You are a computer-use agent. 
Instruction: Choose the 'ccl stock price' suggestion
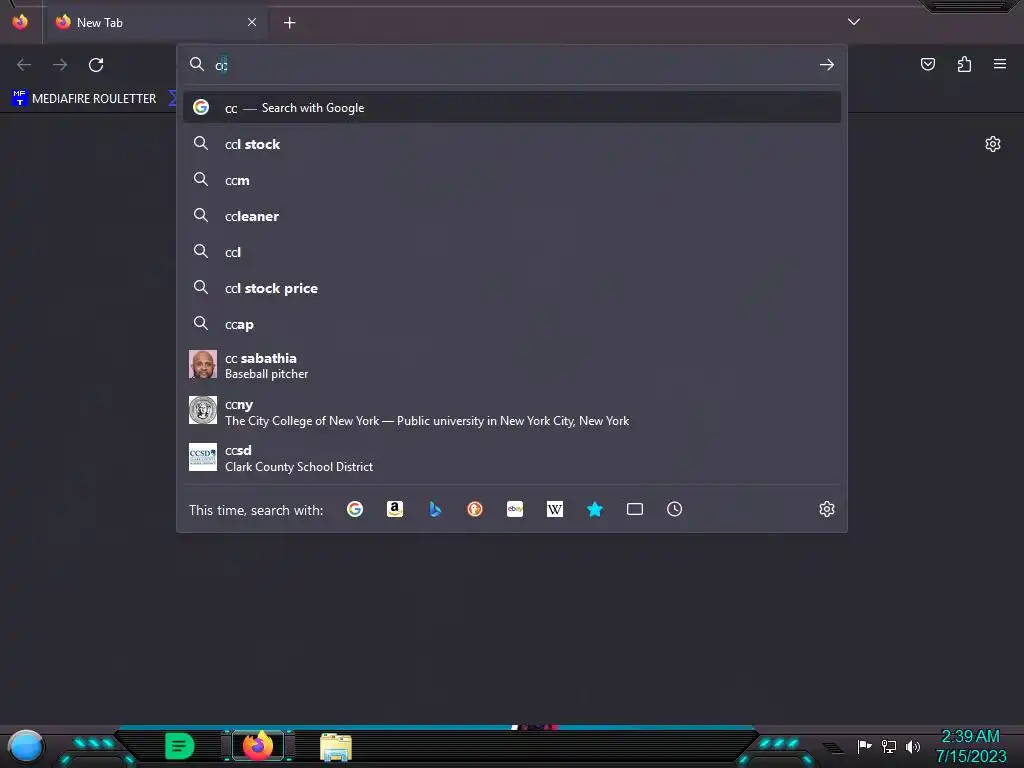click(x=512, y=288)
